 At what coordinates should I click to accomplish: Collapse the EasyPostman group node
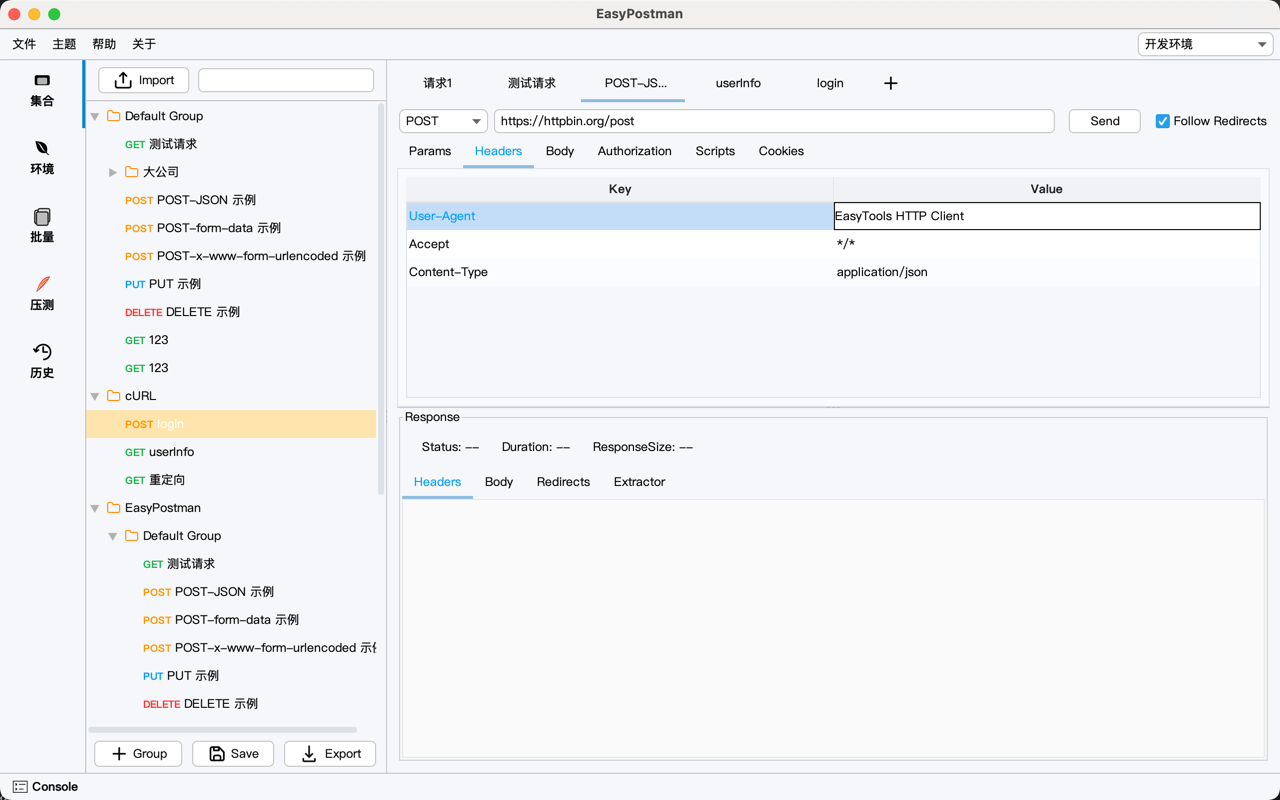95,509
